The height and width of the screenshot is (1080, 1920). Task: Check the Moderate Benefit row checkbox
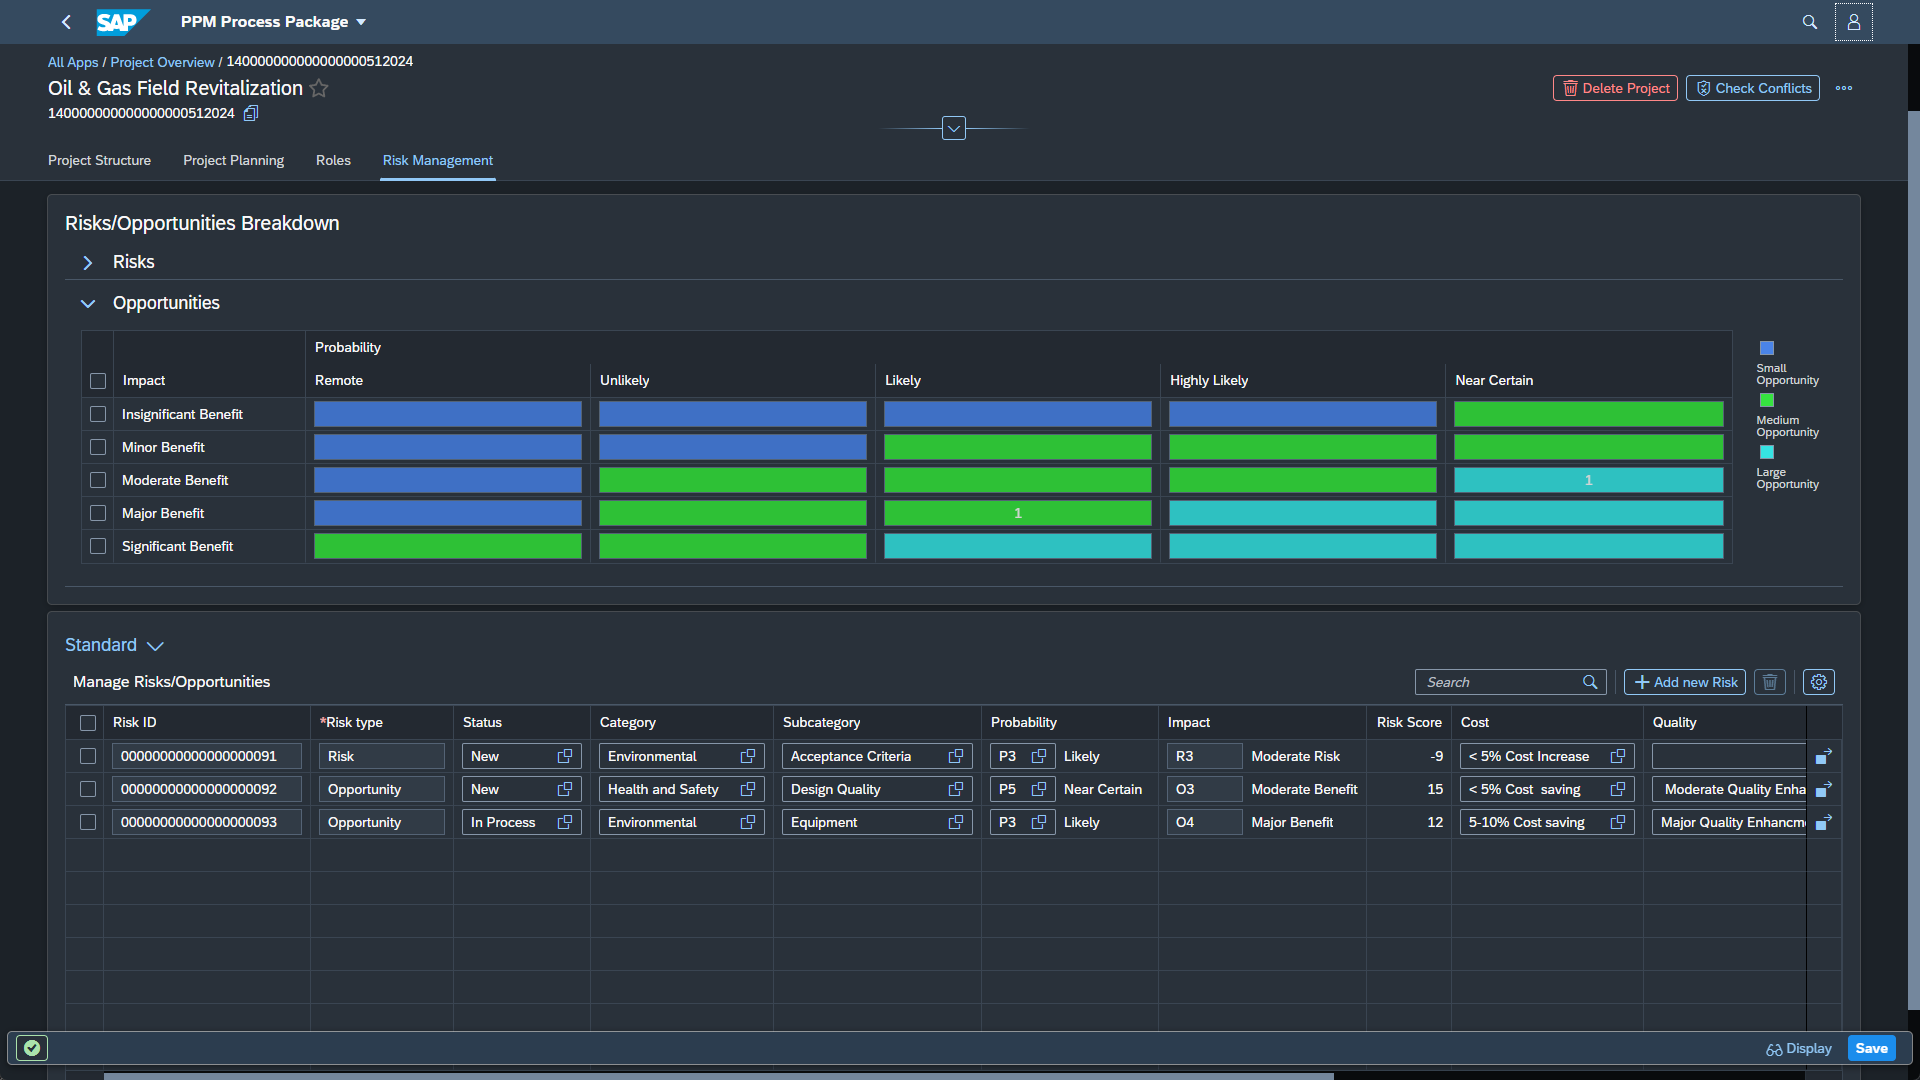pos(98,480)
